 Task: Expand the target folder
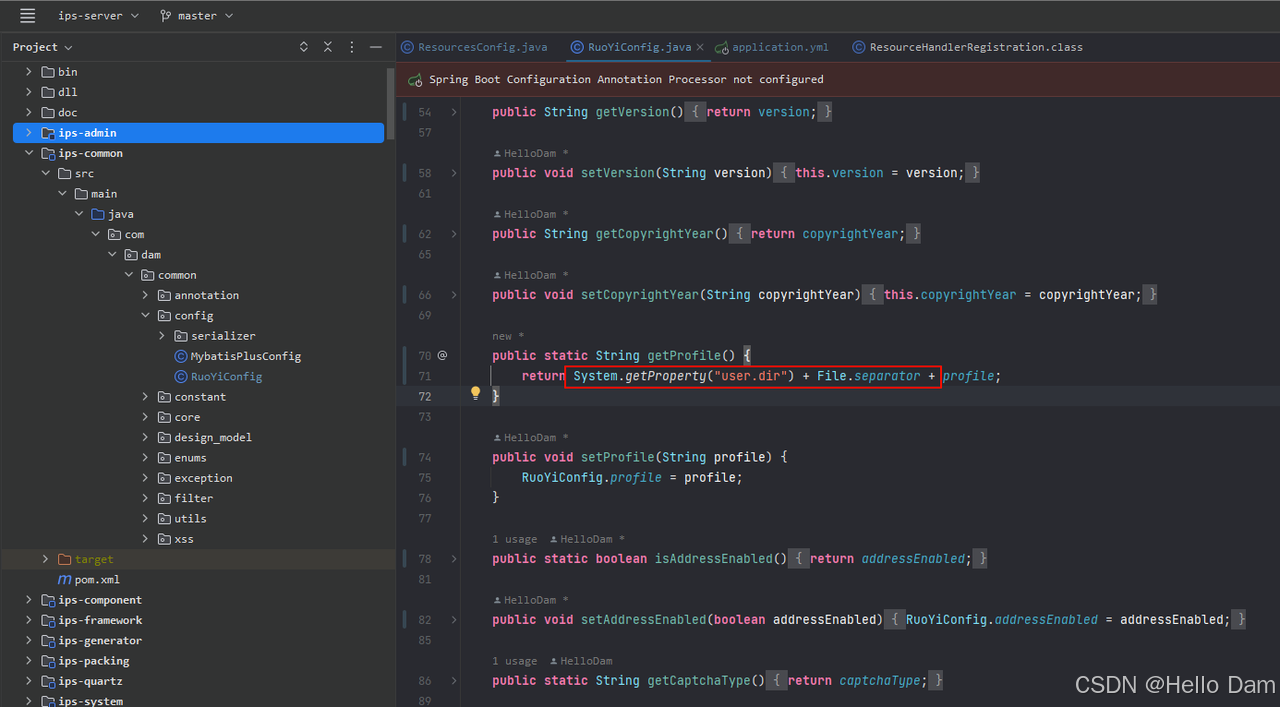point(45,560)
